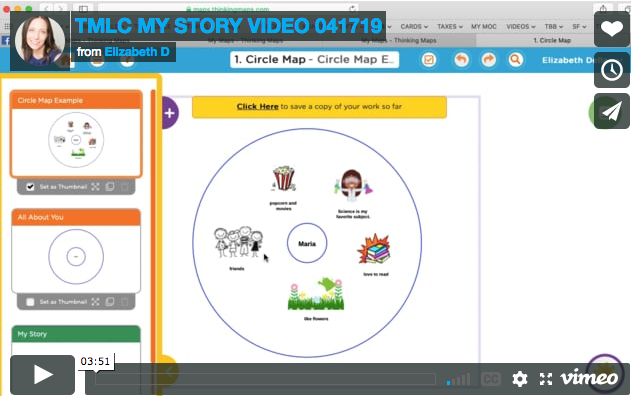Select the stack of books image

374,249
